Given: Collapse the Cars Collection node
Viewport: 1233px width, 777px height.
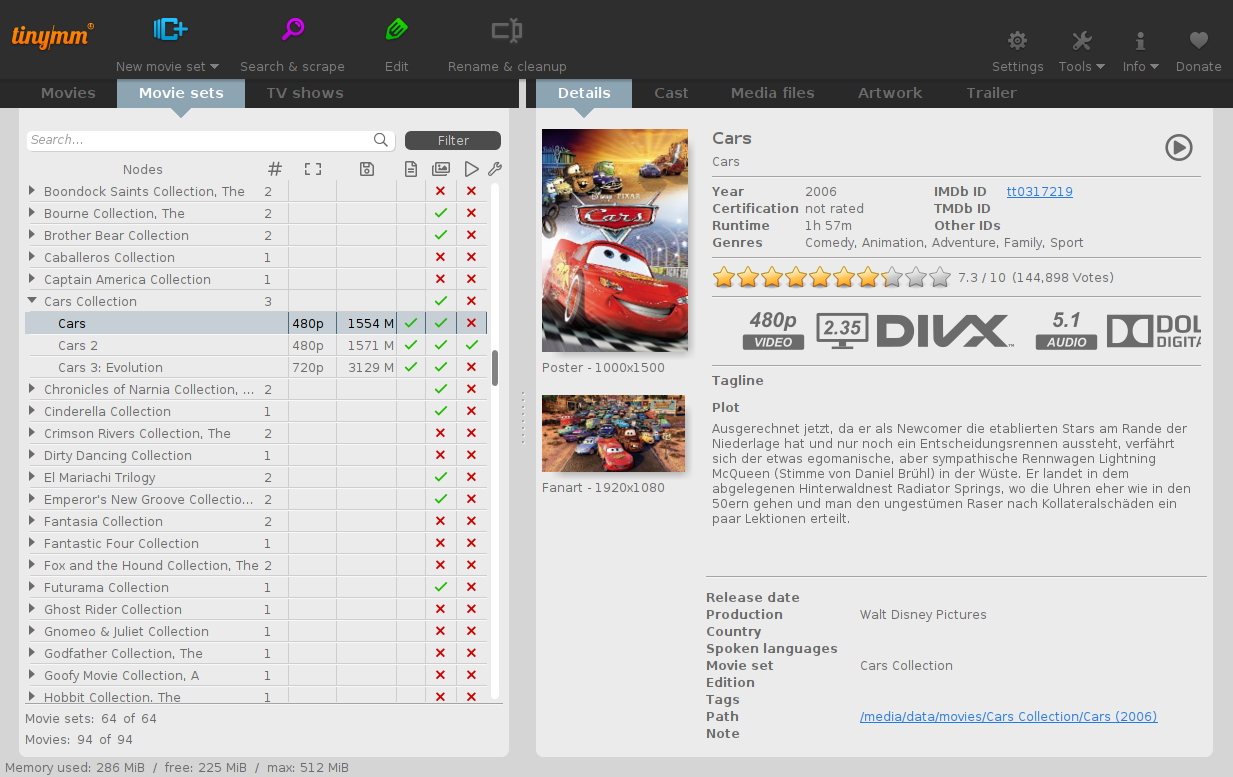Looking at the screenshot, I should coord(32,301).
